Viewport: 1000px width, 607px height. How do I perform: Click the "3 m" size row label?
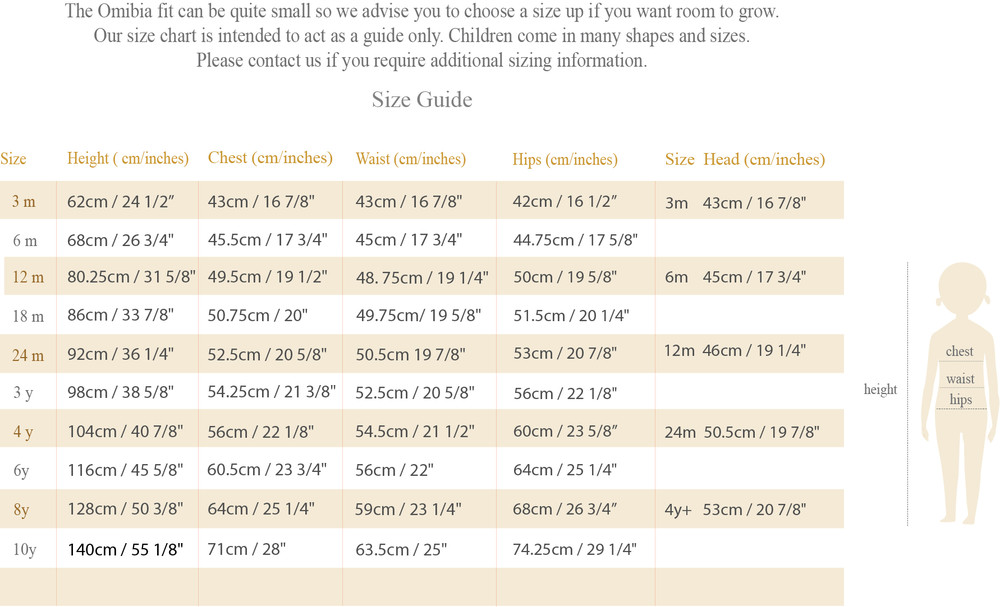pyautogui.click(x=24, y=201)
